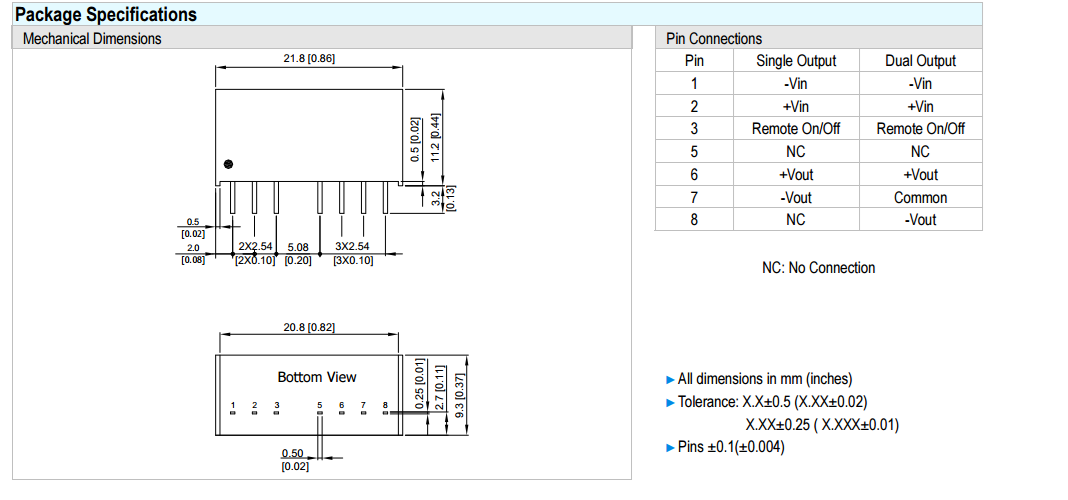Image resolution: width=1068 pixels, height=500 pixels.
Task: Click the pin 5 pad in Bottom View
Action: 320,413
